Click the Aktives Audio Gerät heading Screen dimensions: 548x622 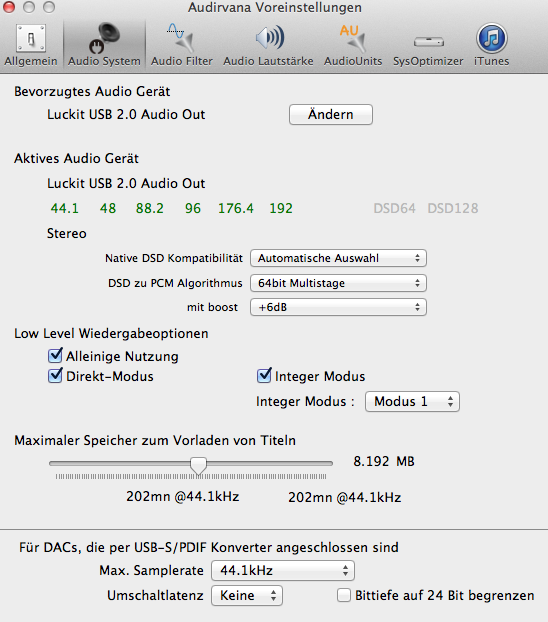point(77,159)
